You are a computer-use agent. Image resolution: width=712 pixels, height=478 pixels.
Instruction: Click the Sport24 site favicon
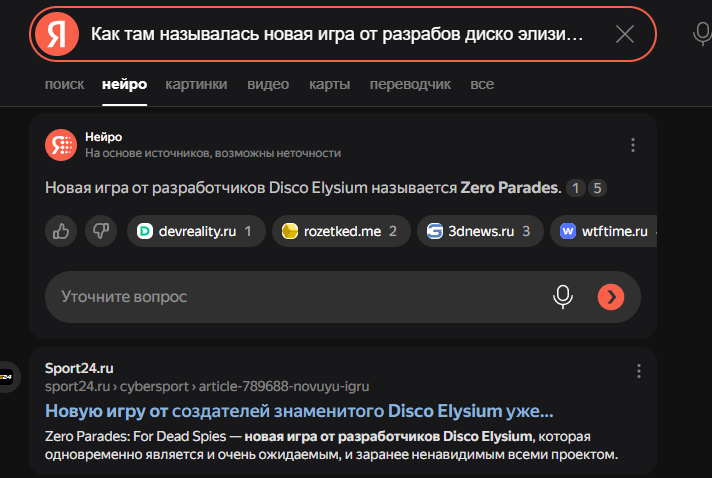(6, 376)
